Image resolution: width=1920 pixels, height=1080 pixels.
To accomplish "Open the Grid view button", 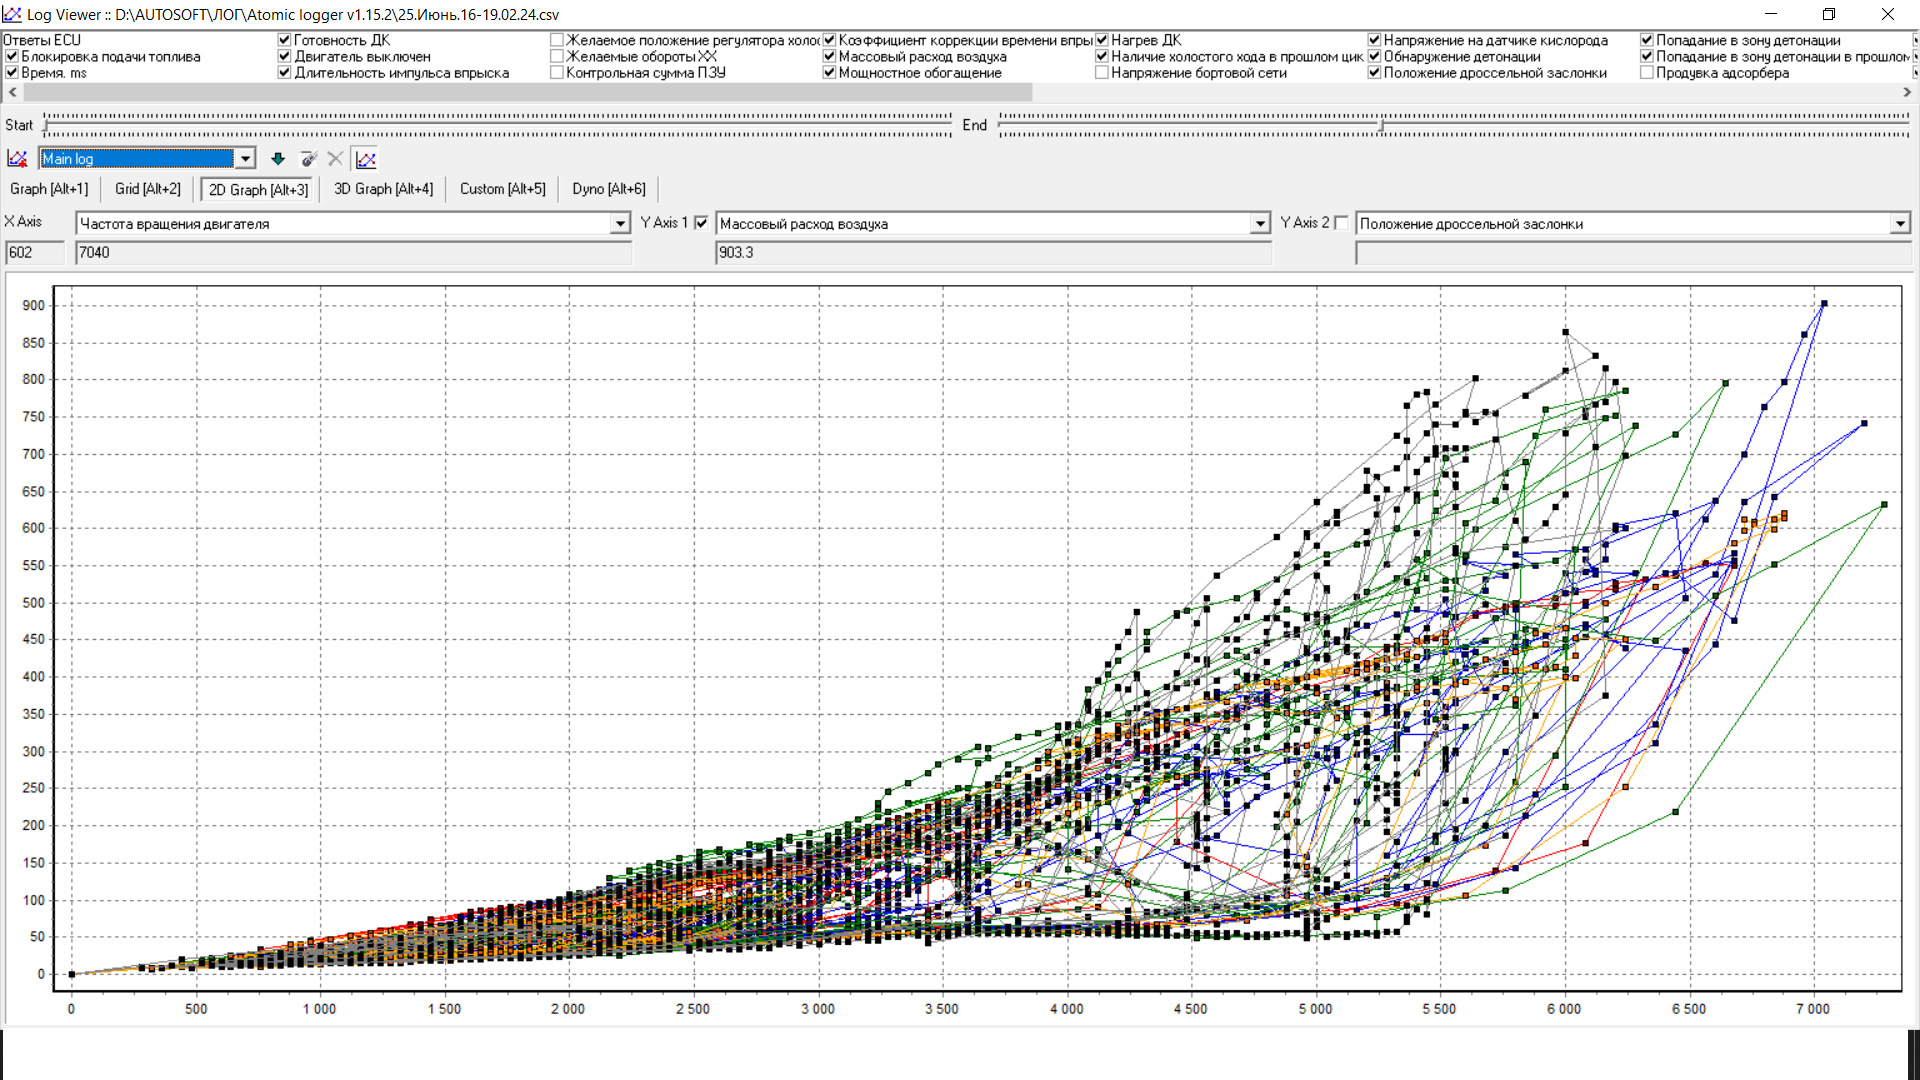I will [147, 189].
